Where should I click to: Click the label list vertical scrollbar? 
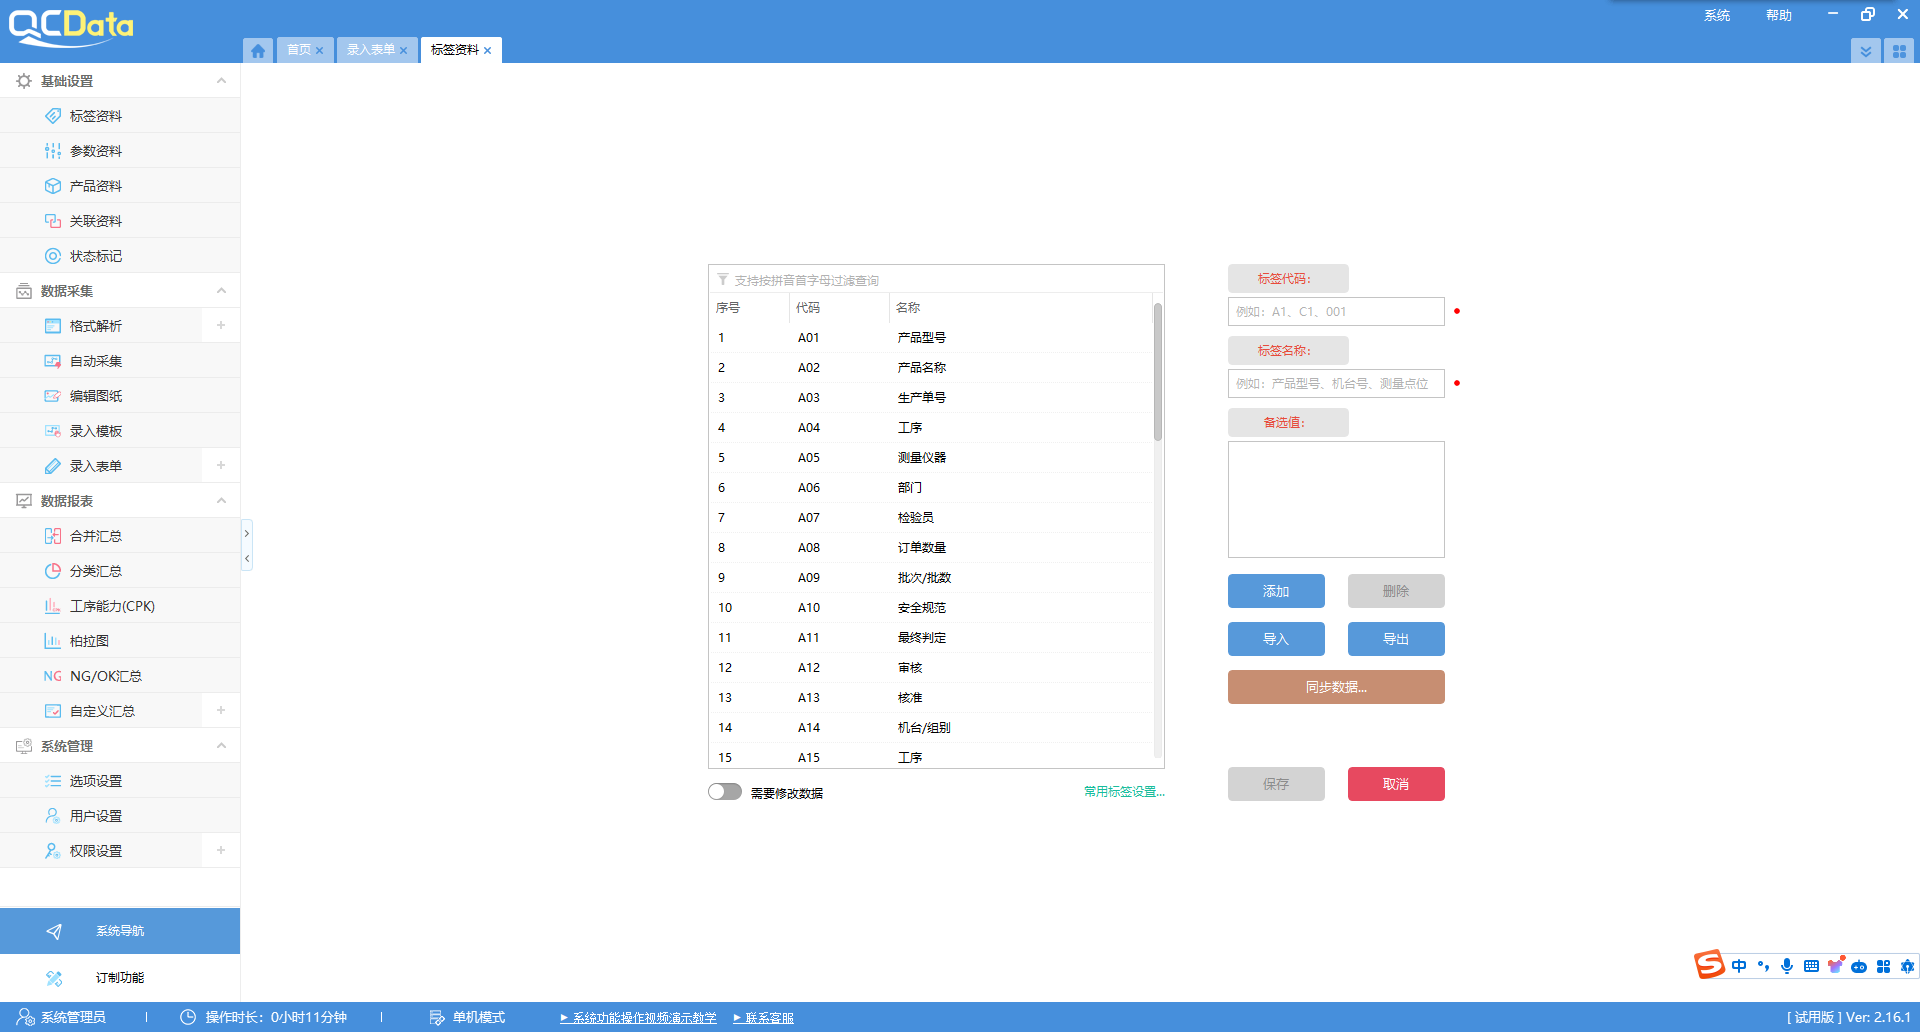1158,372
